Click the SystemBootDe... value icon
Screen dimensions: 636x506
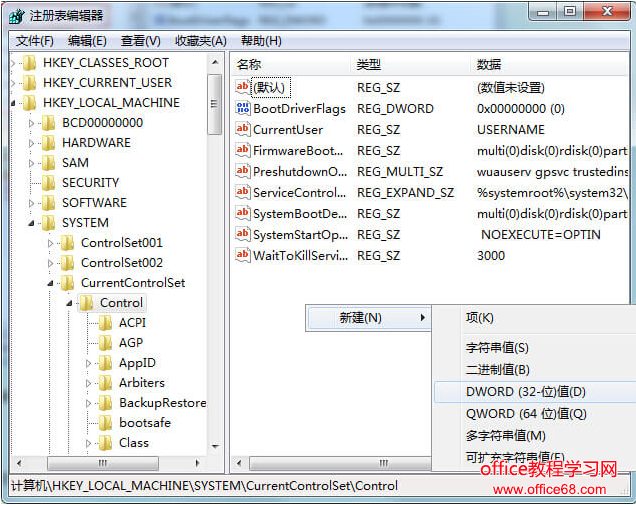coord(243,213)
